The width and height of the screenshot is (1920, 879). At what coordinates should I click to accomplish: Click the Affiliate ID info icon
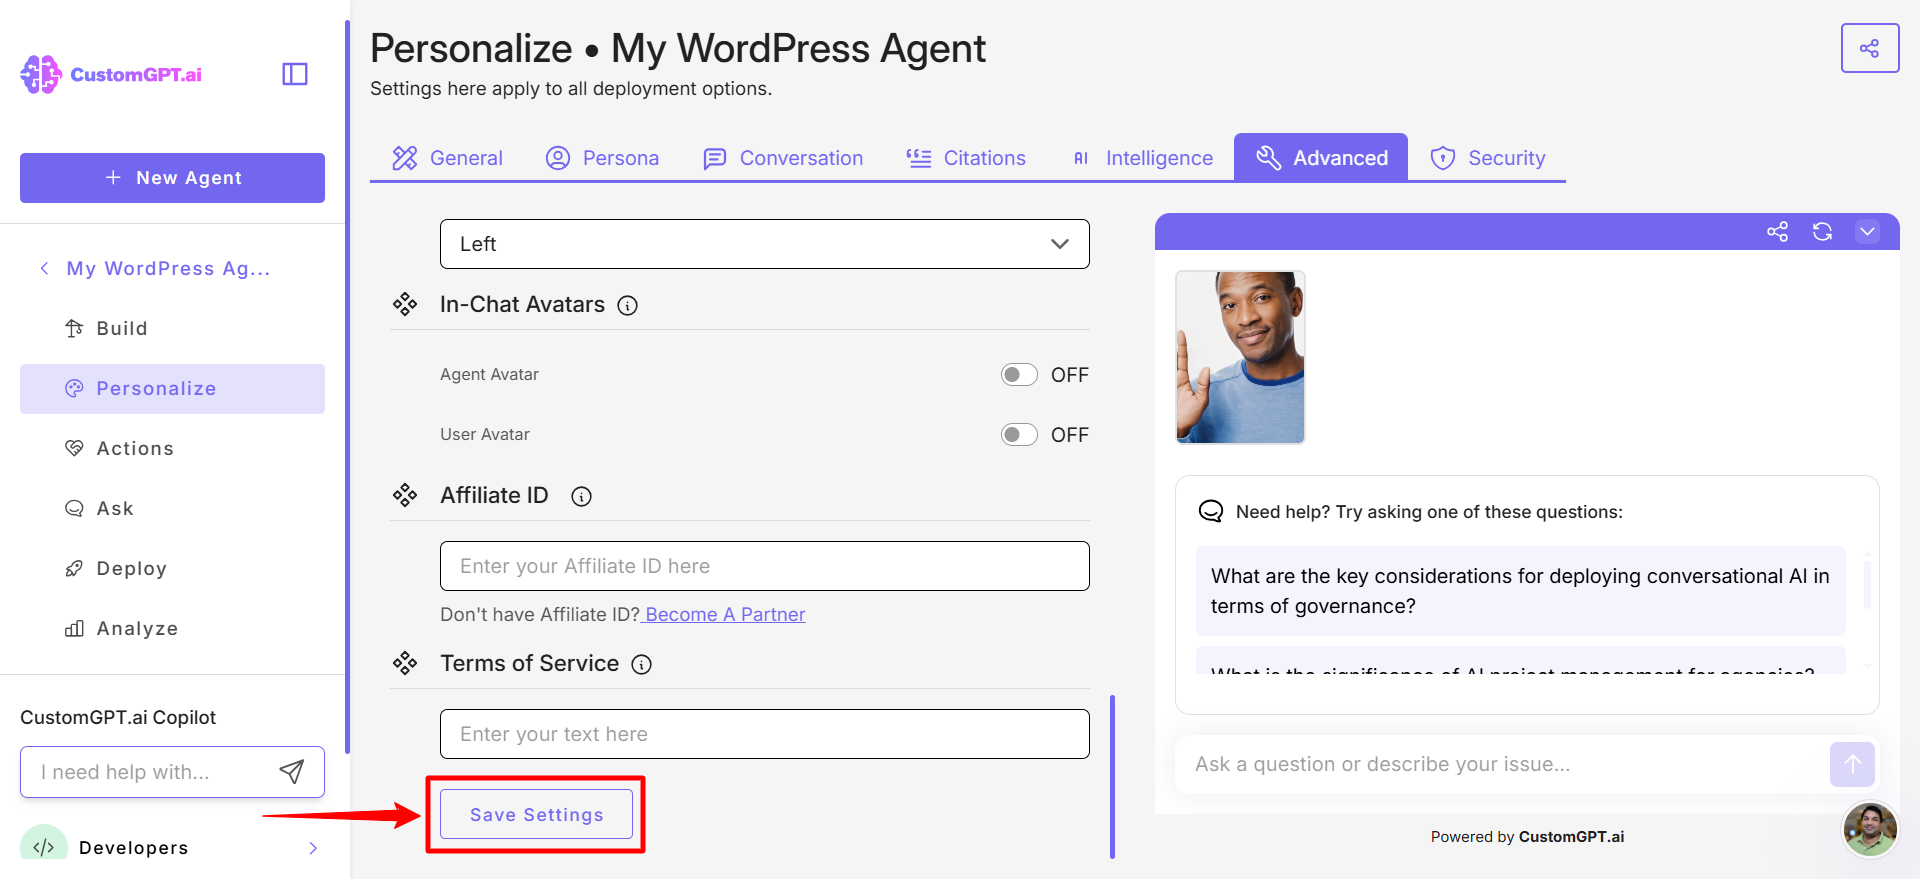(581, 497)
